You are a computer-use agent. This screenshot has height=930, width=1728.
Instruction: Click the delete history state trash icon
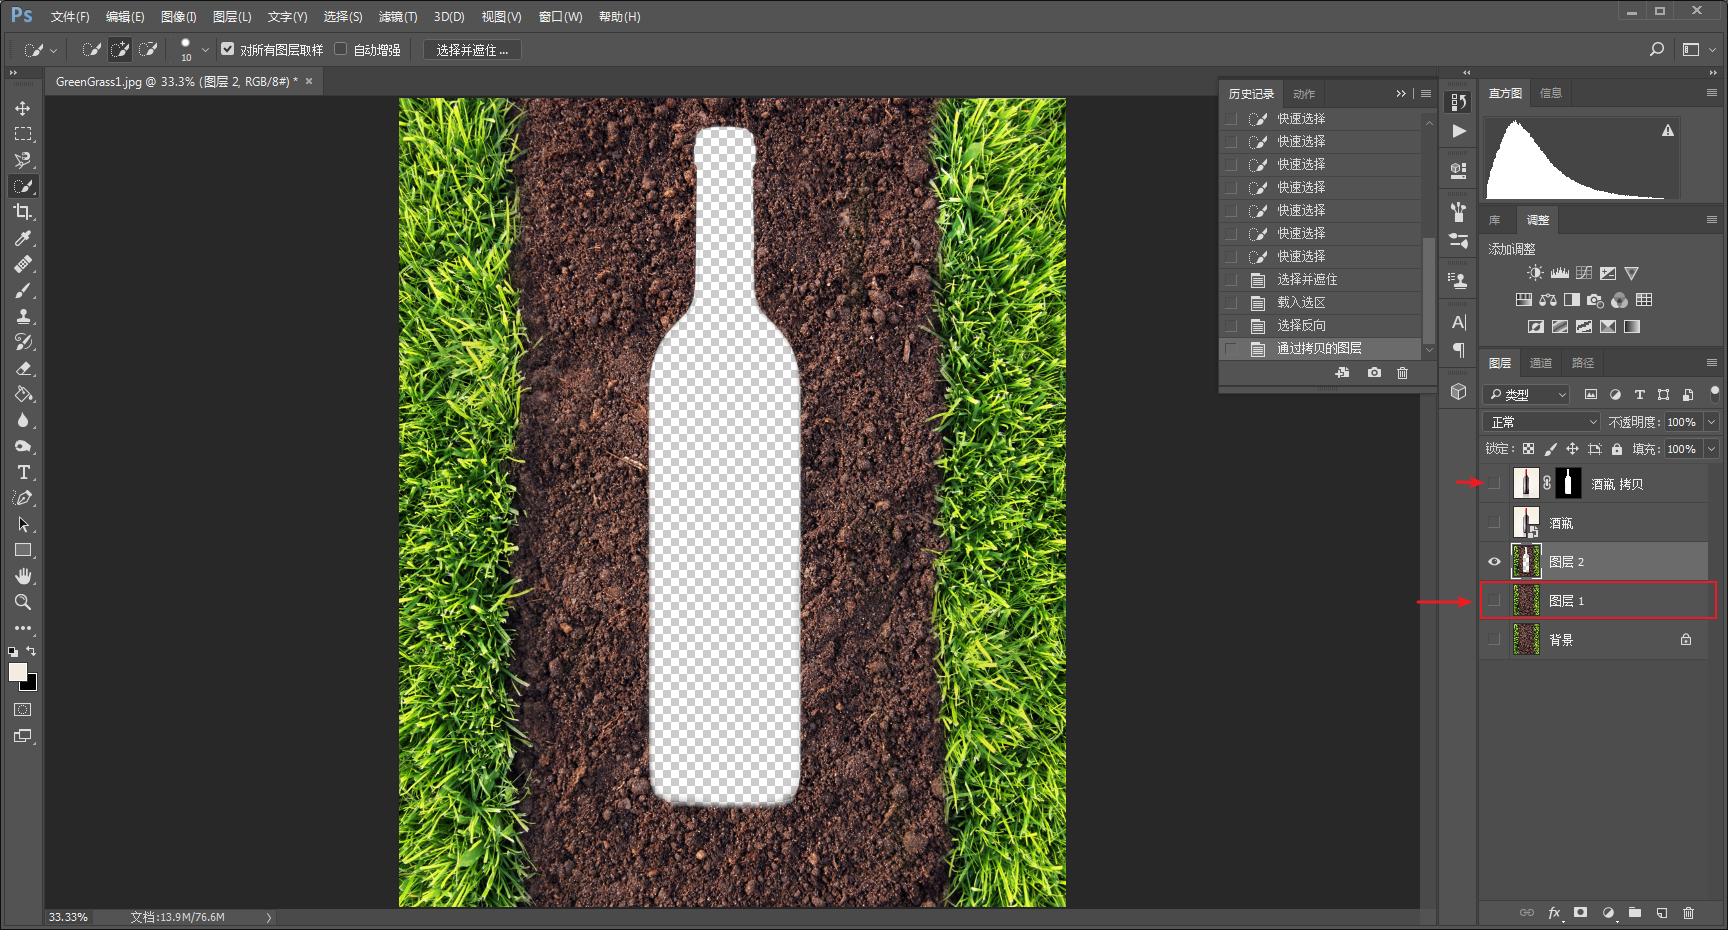point(1402,372)
